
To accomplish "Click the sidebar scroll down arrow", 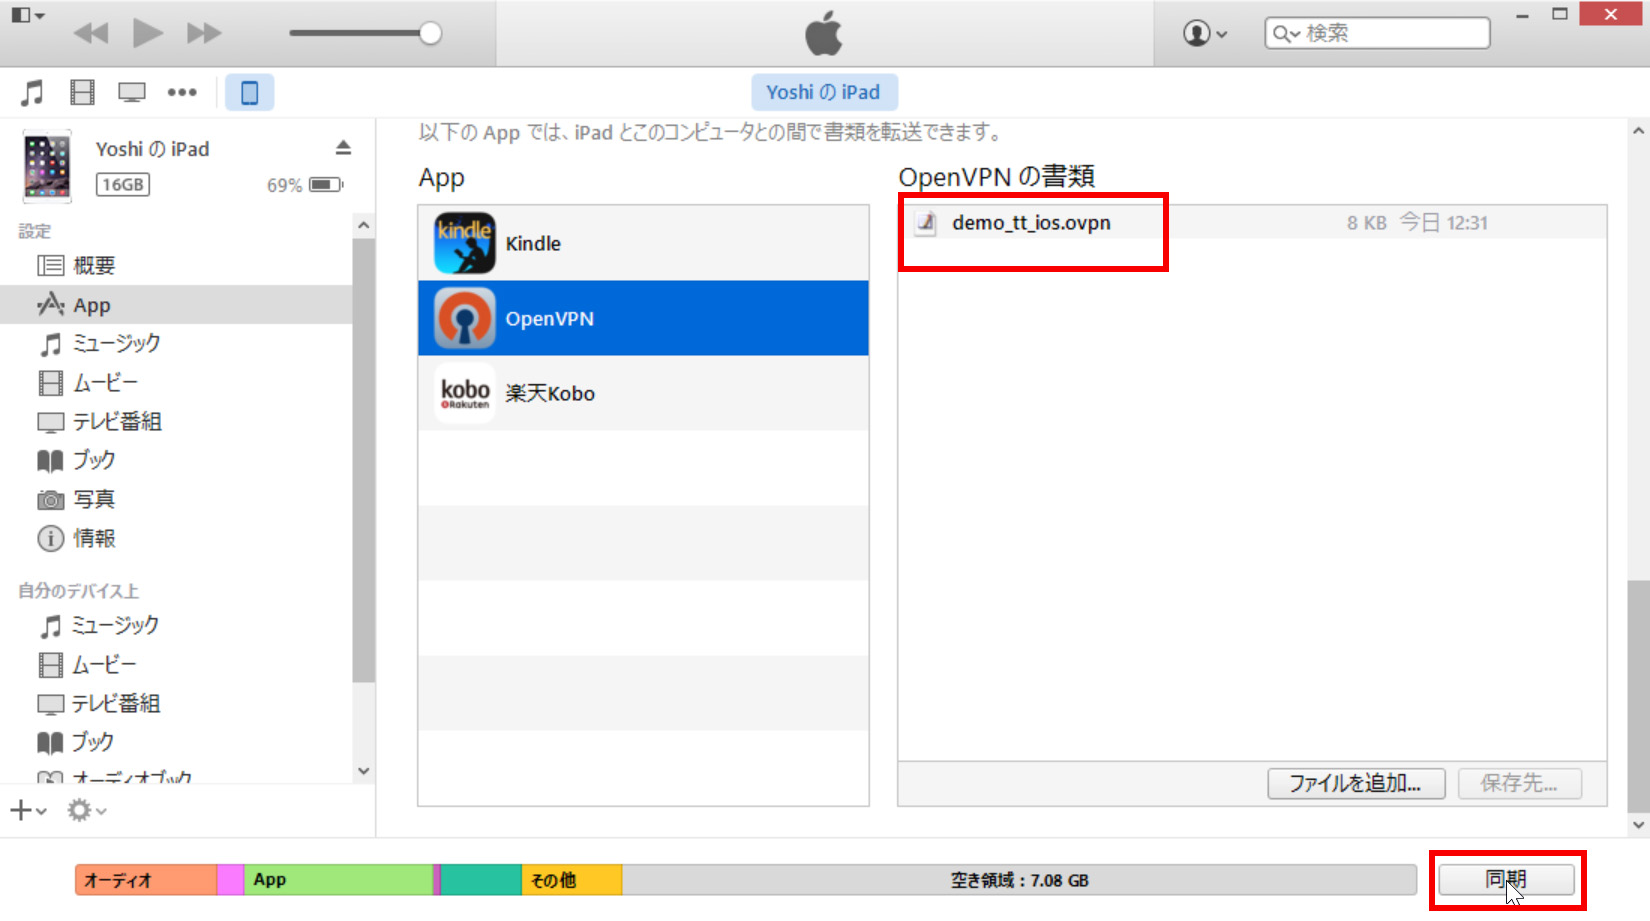I will click(364, 771).
